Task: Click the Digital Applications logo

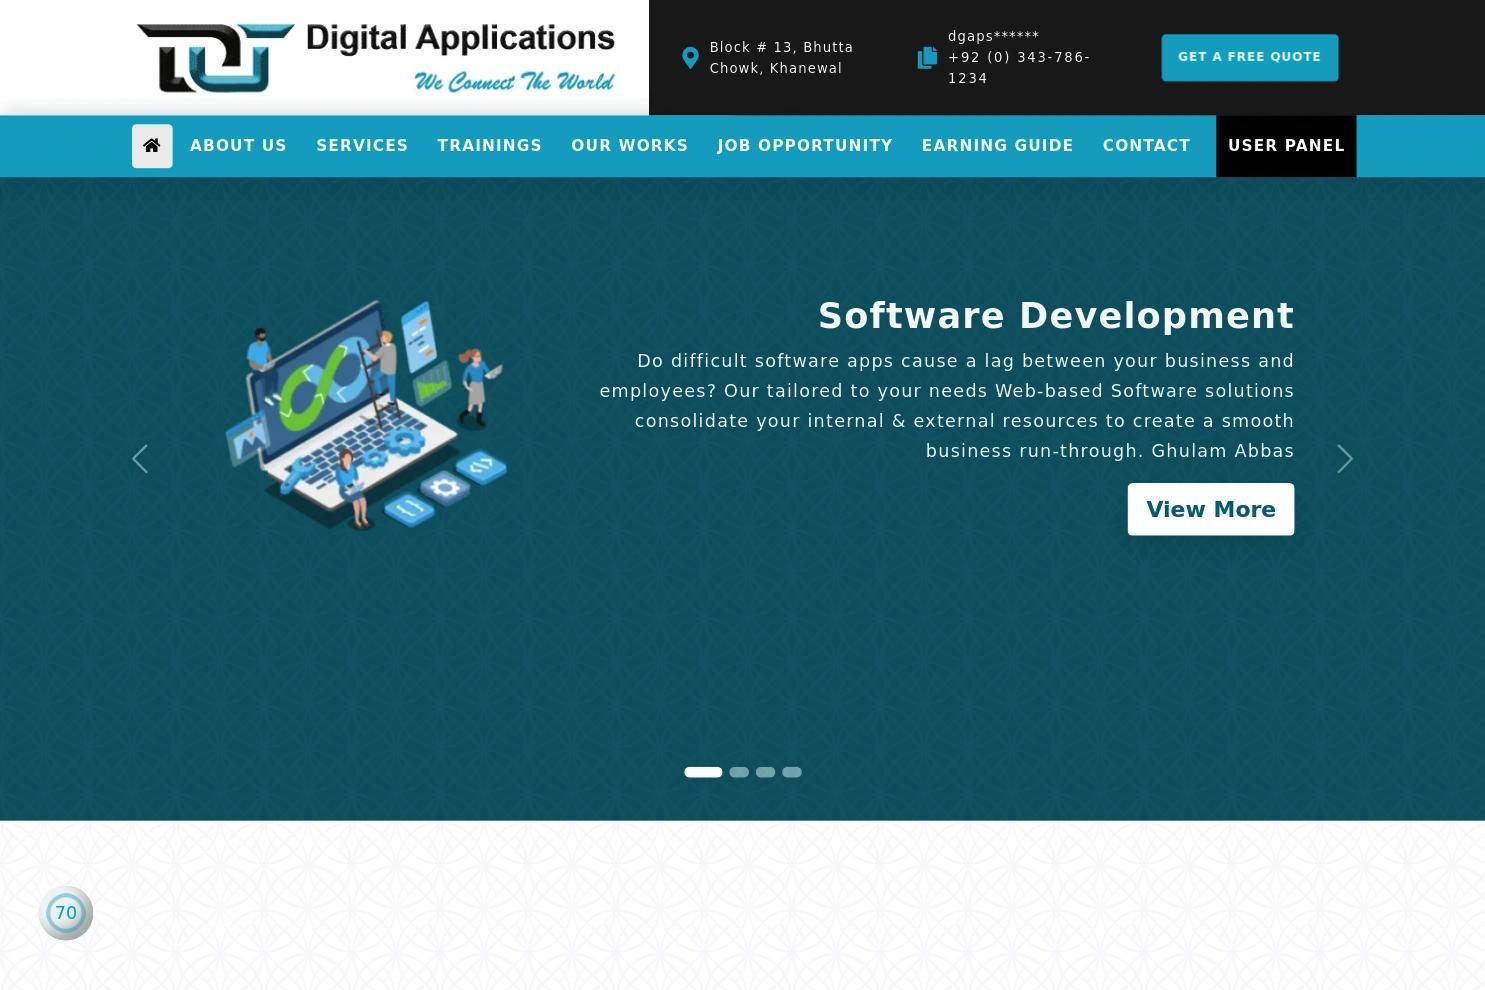Action: (375, 56)
